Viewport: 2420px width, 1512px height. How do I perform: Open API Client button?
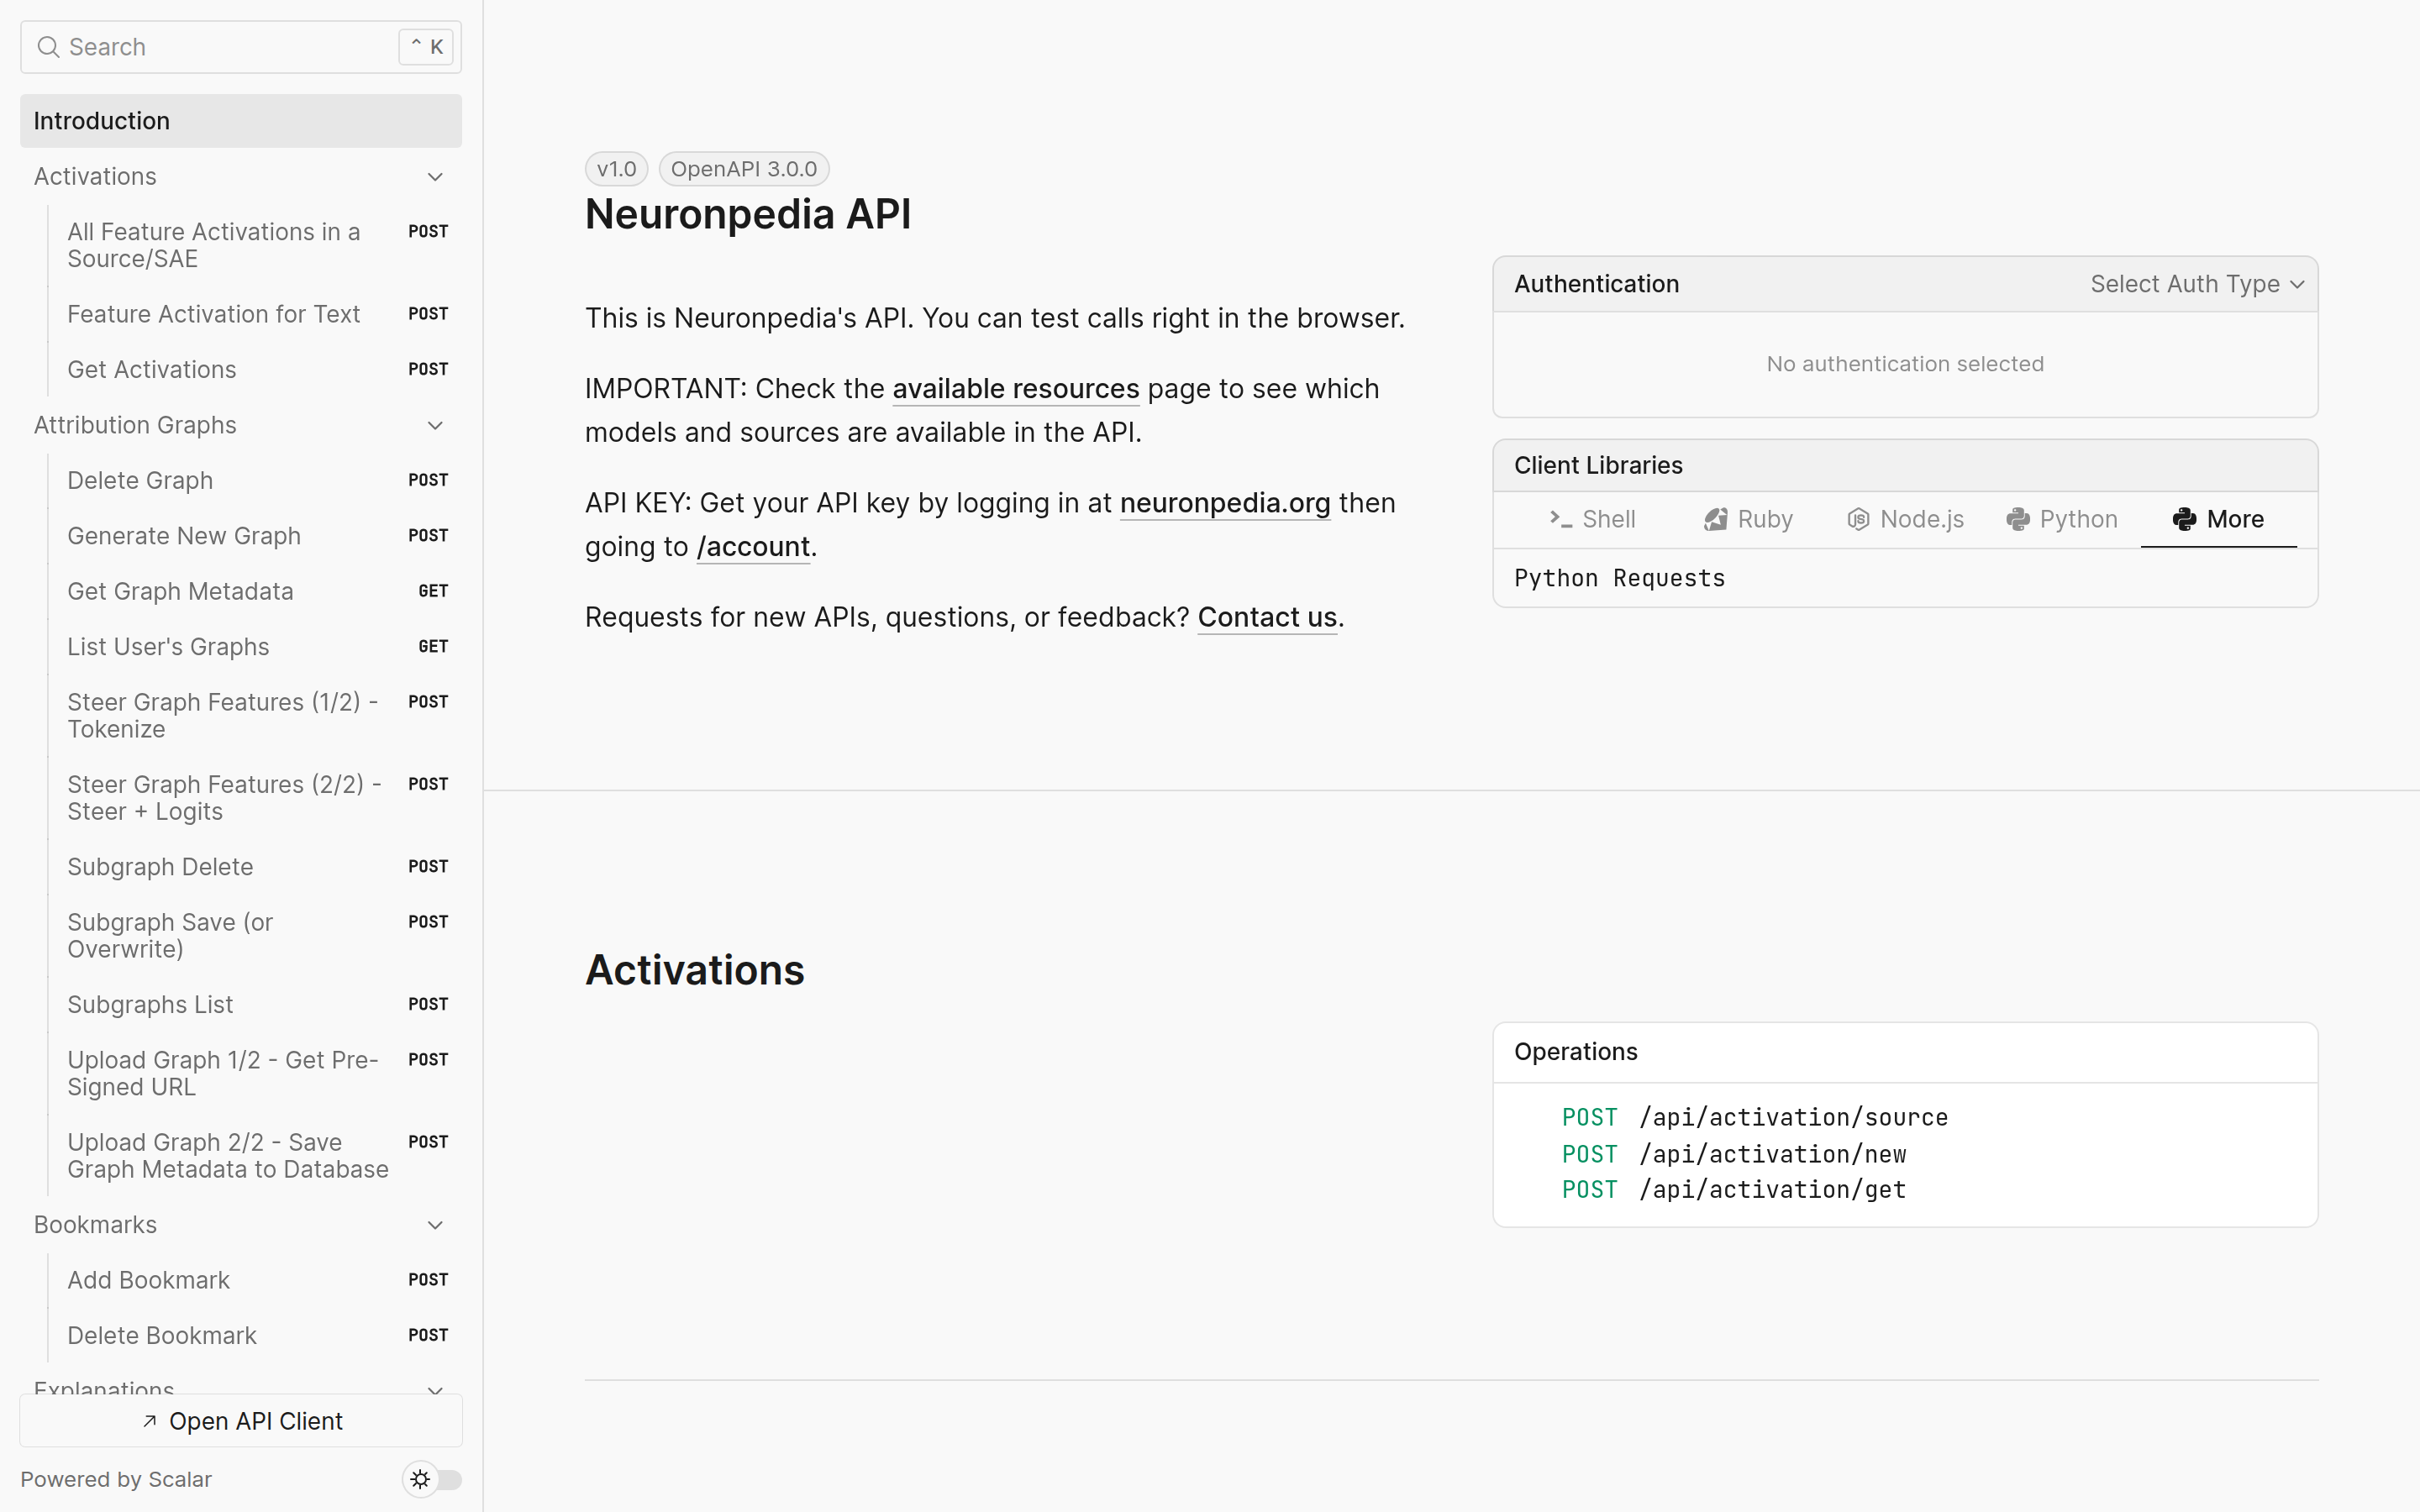point(241,1421)
